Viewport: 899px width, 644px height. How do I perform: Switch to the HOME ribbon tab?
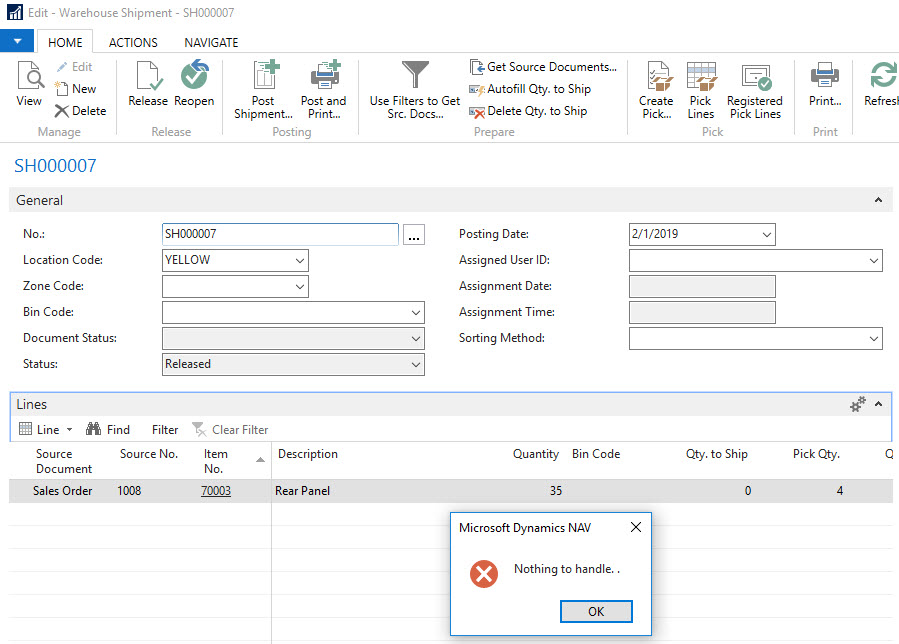coord(65,42)
